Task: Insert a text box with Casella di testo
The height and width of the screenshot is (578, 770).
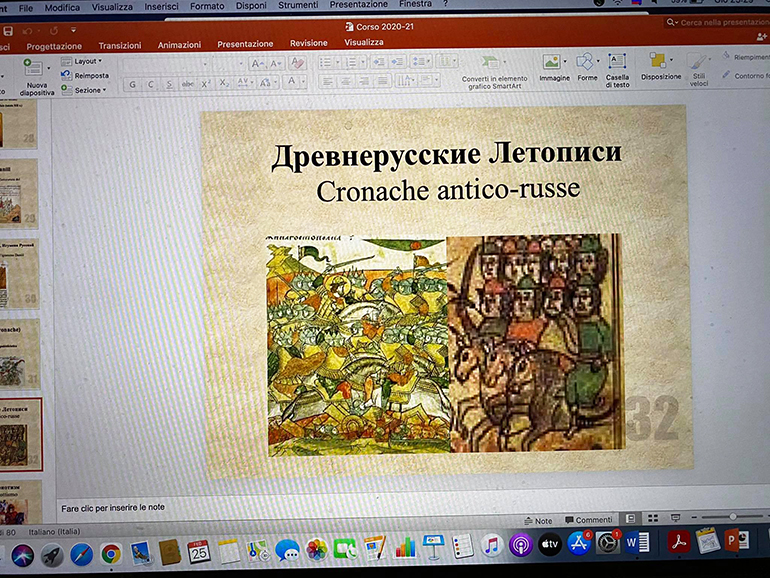Action: [x=617, y=71]
